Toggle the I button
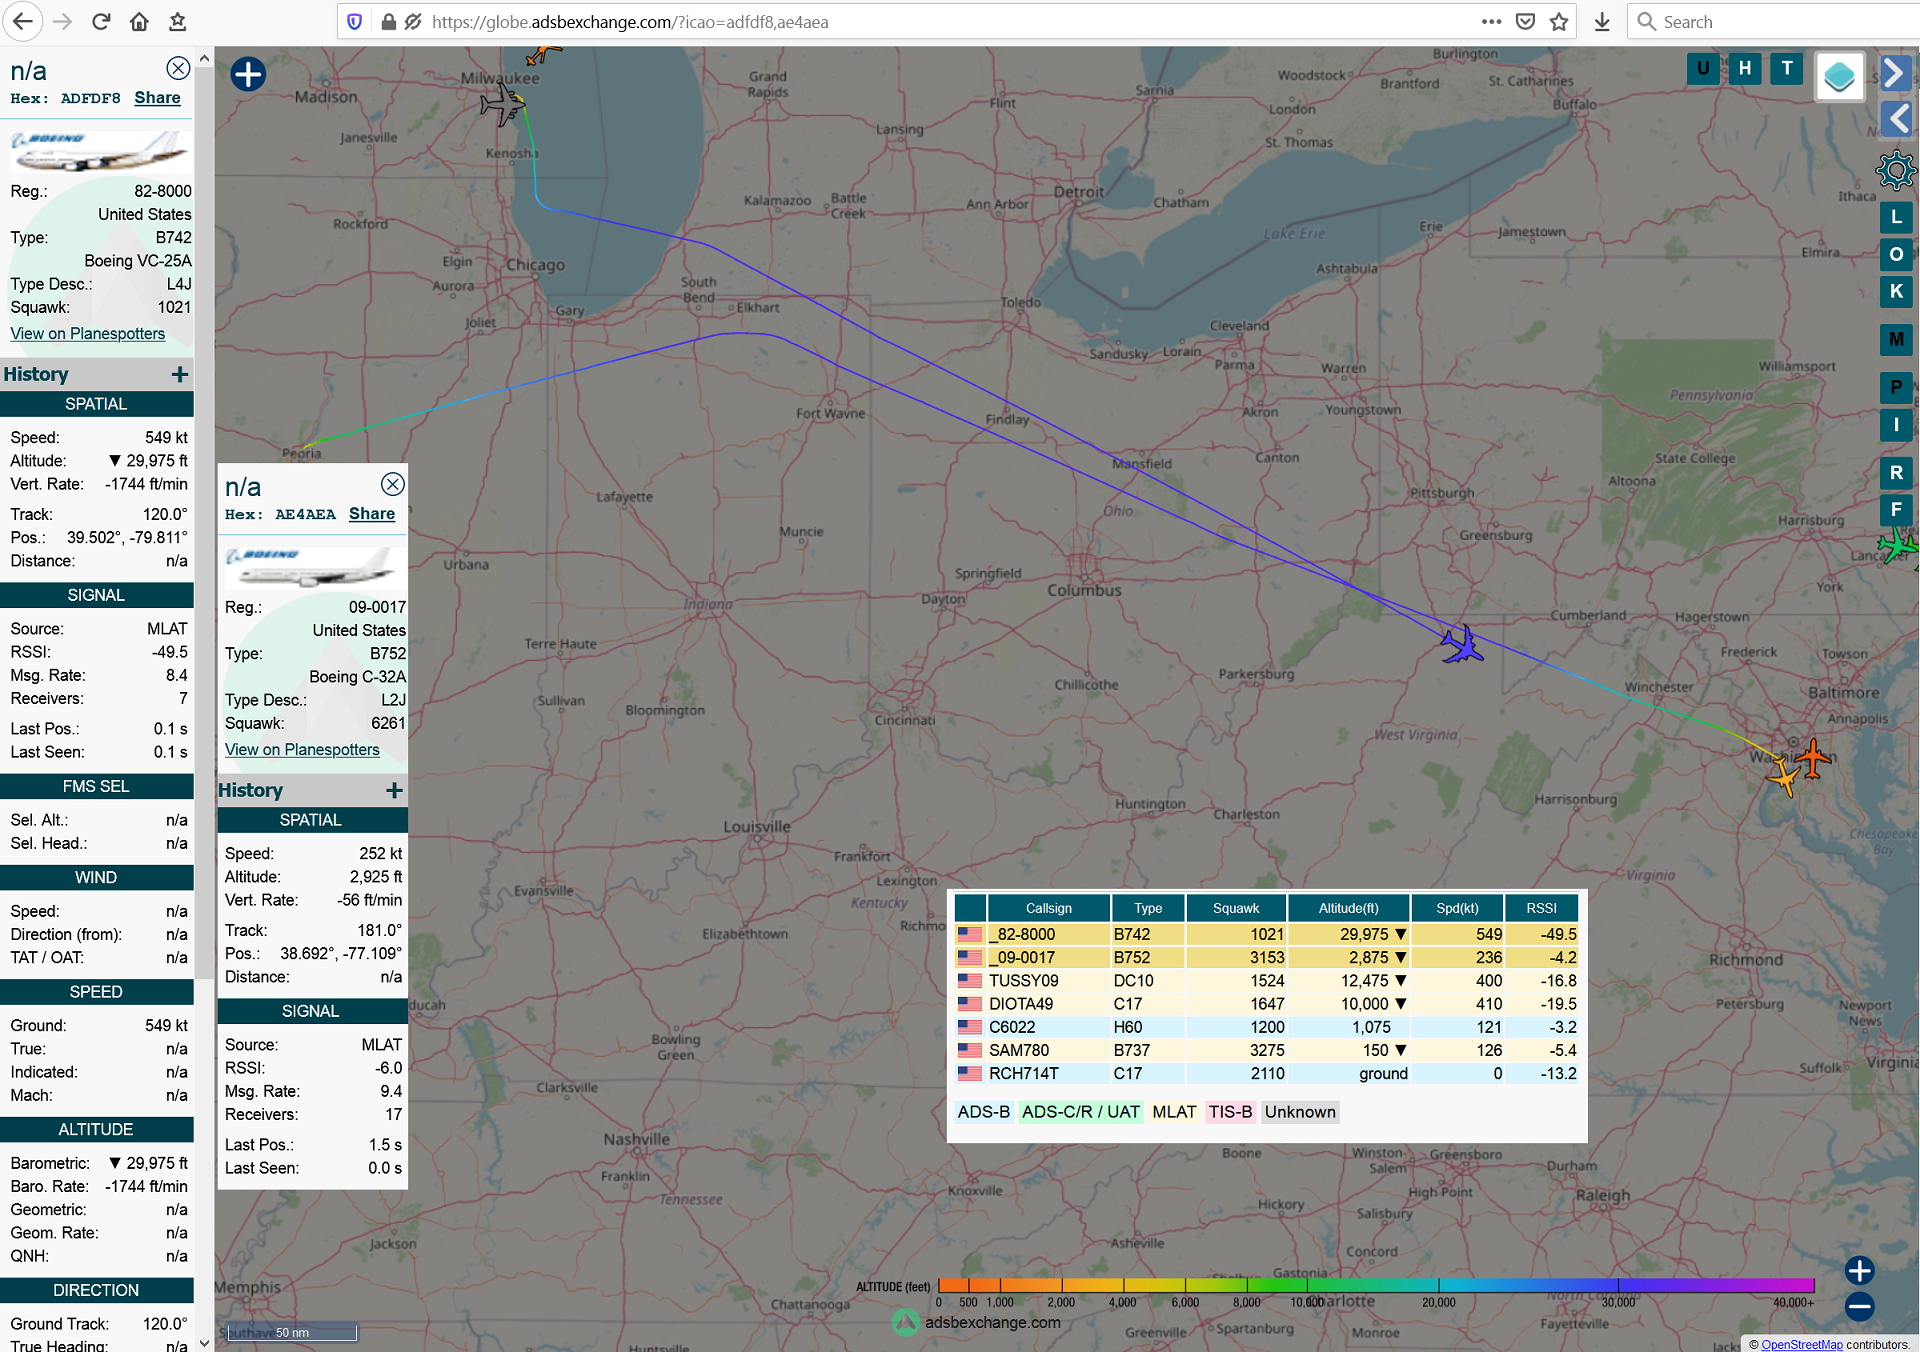 tap(1896, 424)
